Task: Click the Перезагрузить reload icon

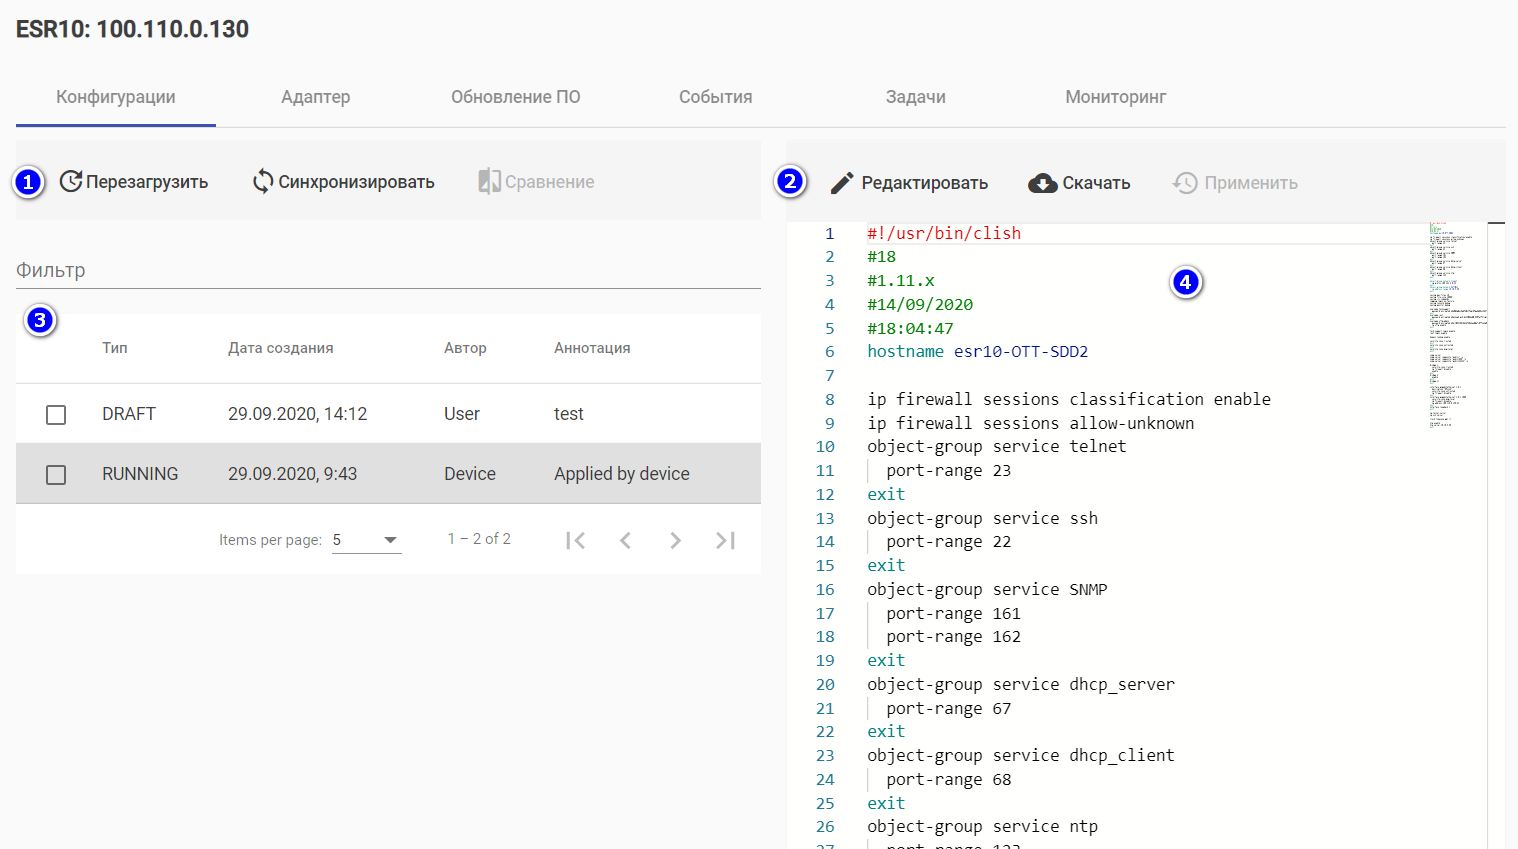Action: click(x=71, y=181)
